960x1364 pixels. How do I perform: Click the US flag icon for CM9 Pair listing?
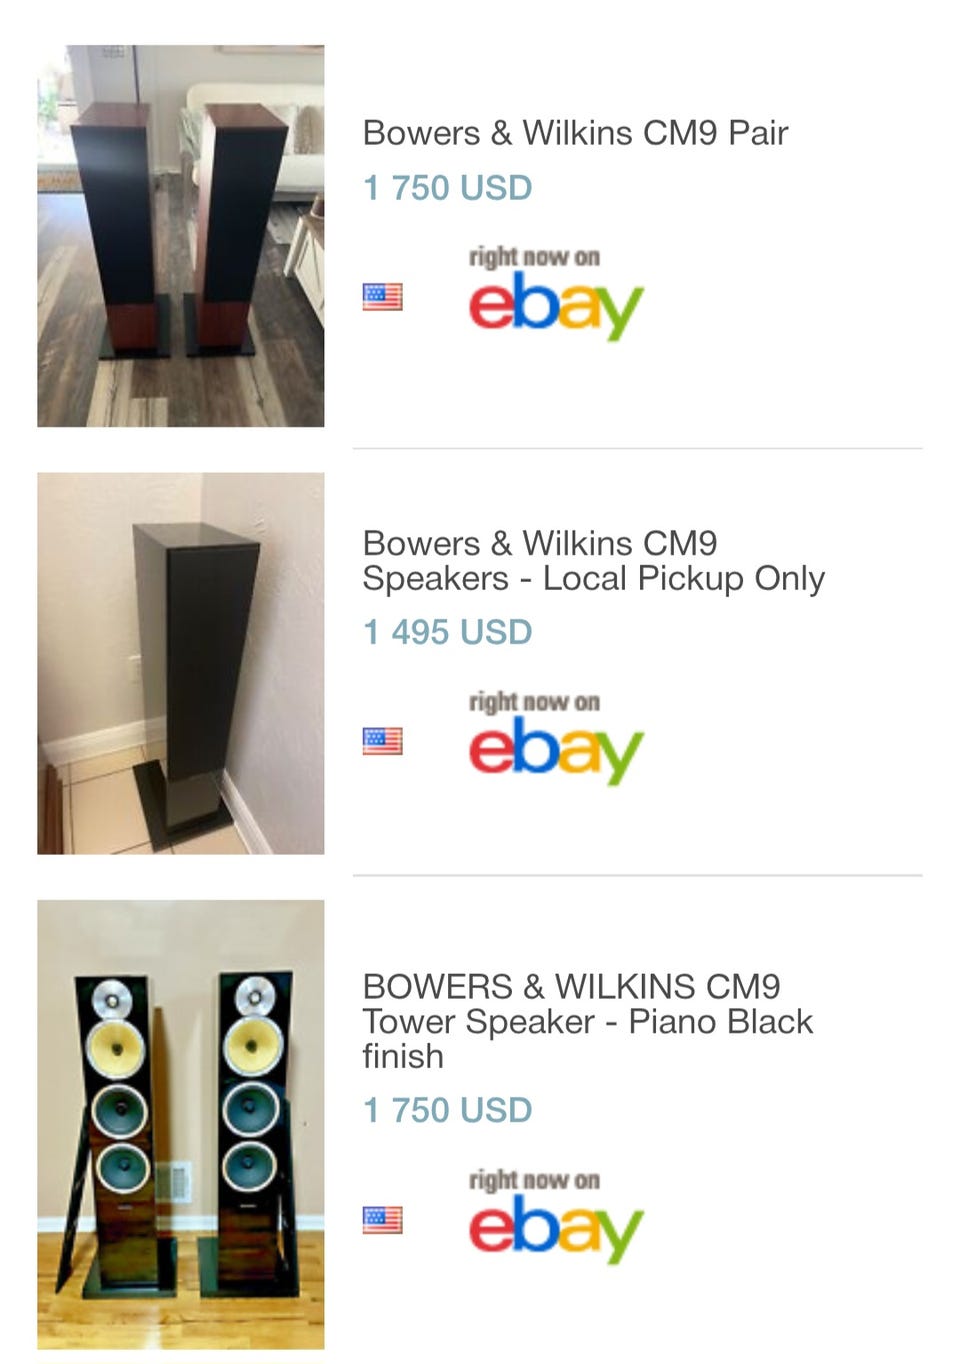[x=382, y=297]
